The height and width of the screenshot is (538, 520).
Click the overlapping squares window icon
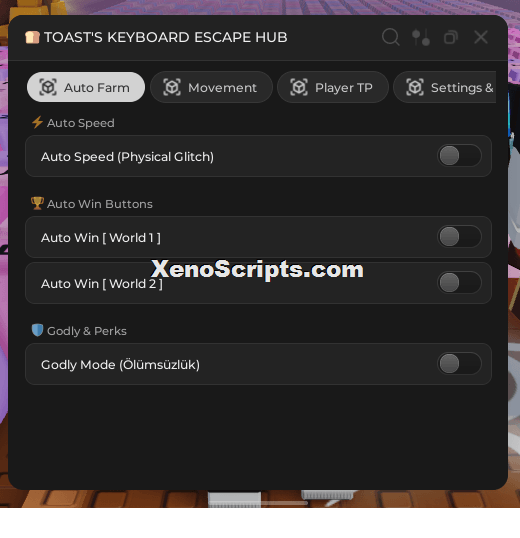point(451,37)
